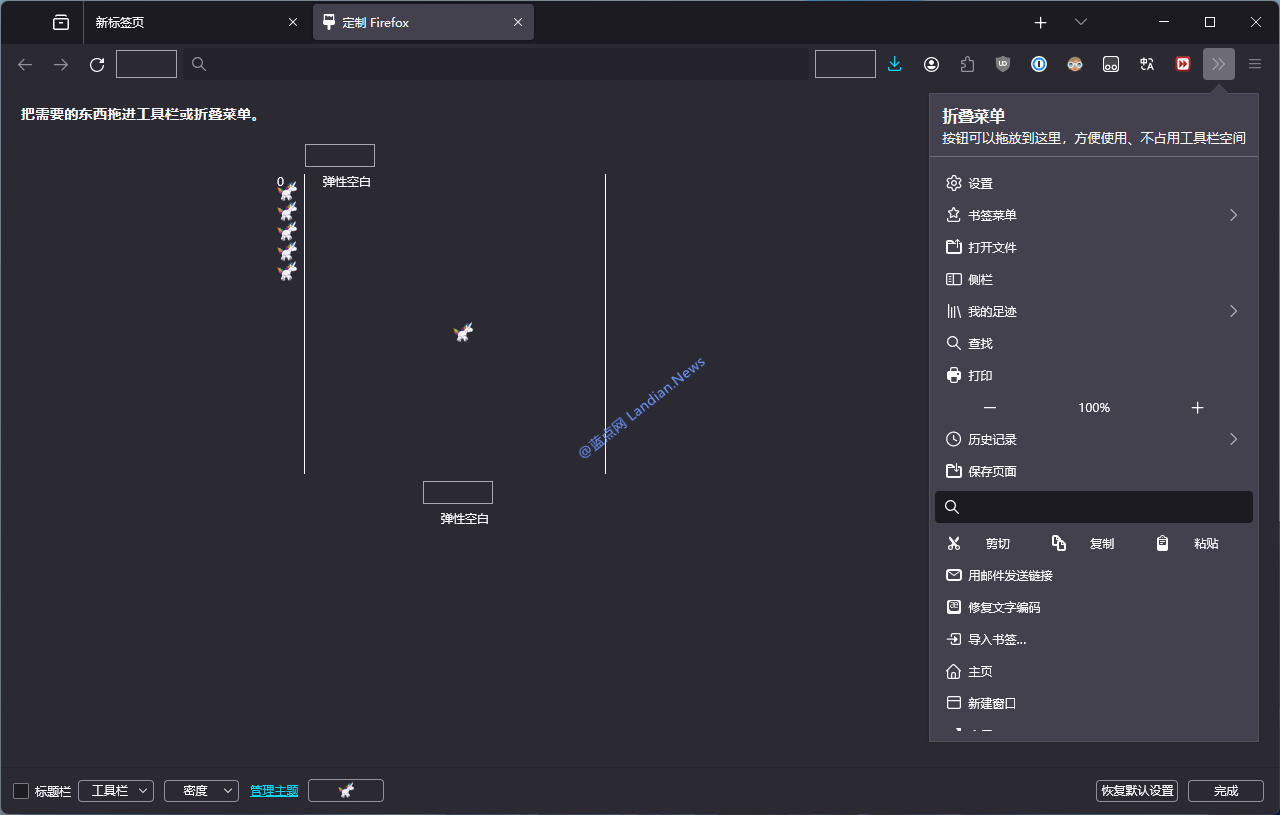The height and width of the screenshot is (815, 1280).
Task: Open the hamburger application menu
Action: click(1255, 65)
